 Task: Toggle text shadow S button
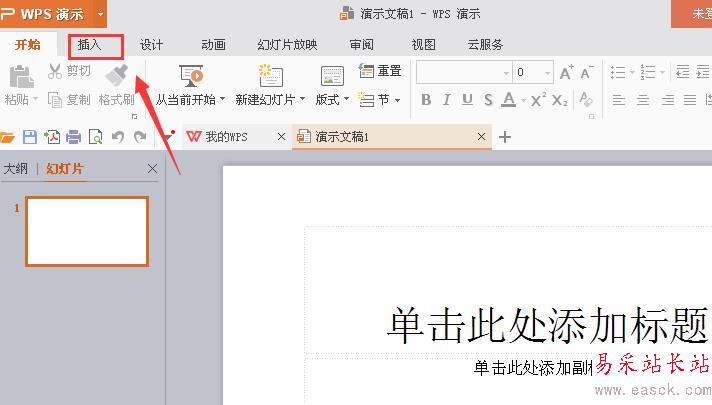click(488, 99)
